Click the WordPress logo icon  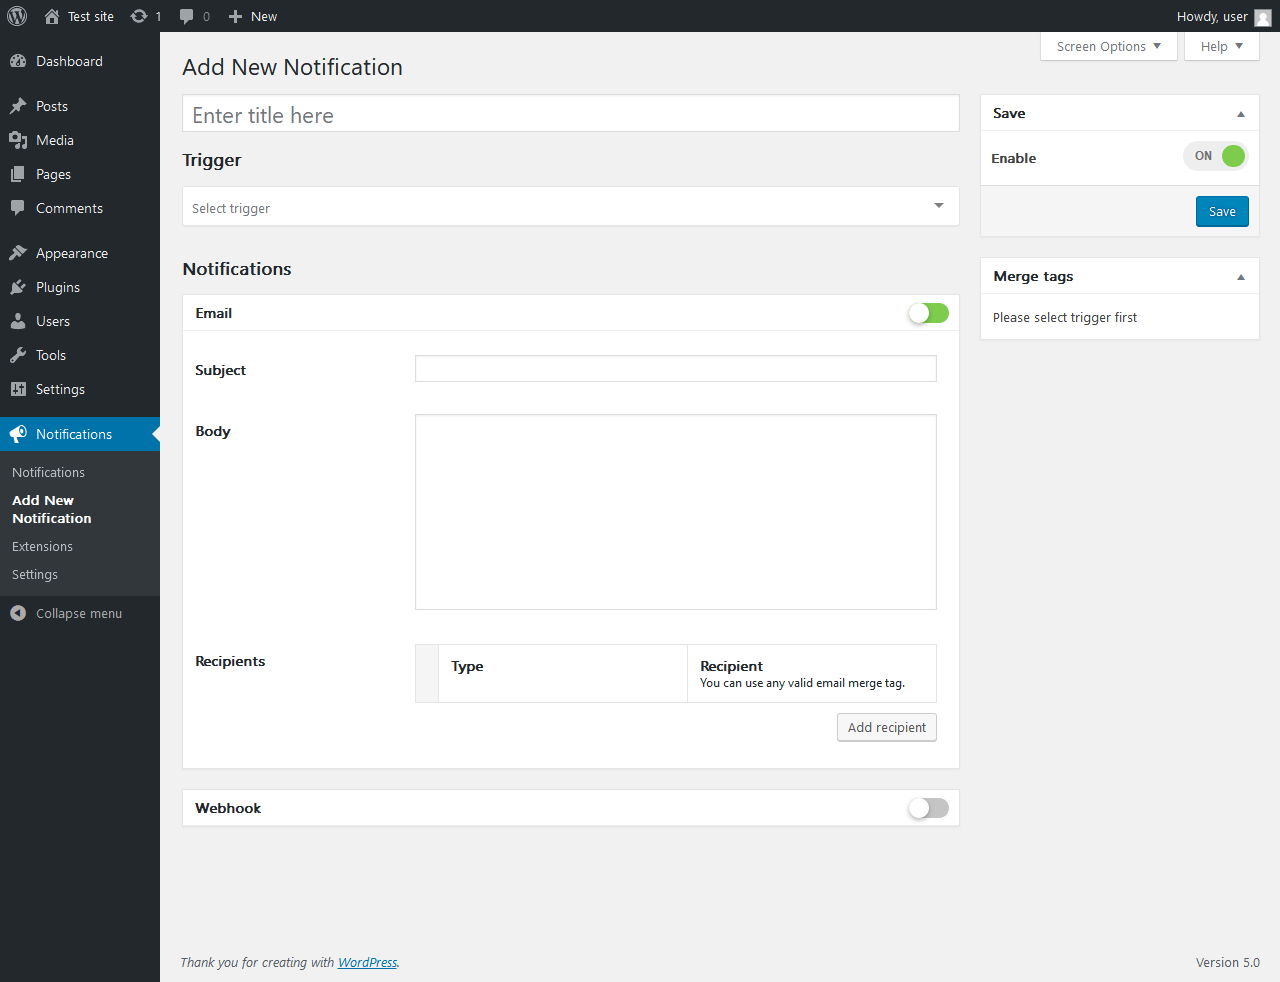point(17,16)
